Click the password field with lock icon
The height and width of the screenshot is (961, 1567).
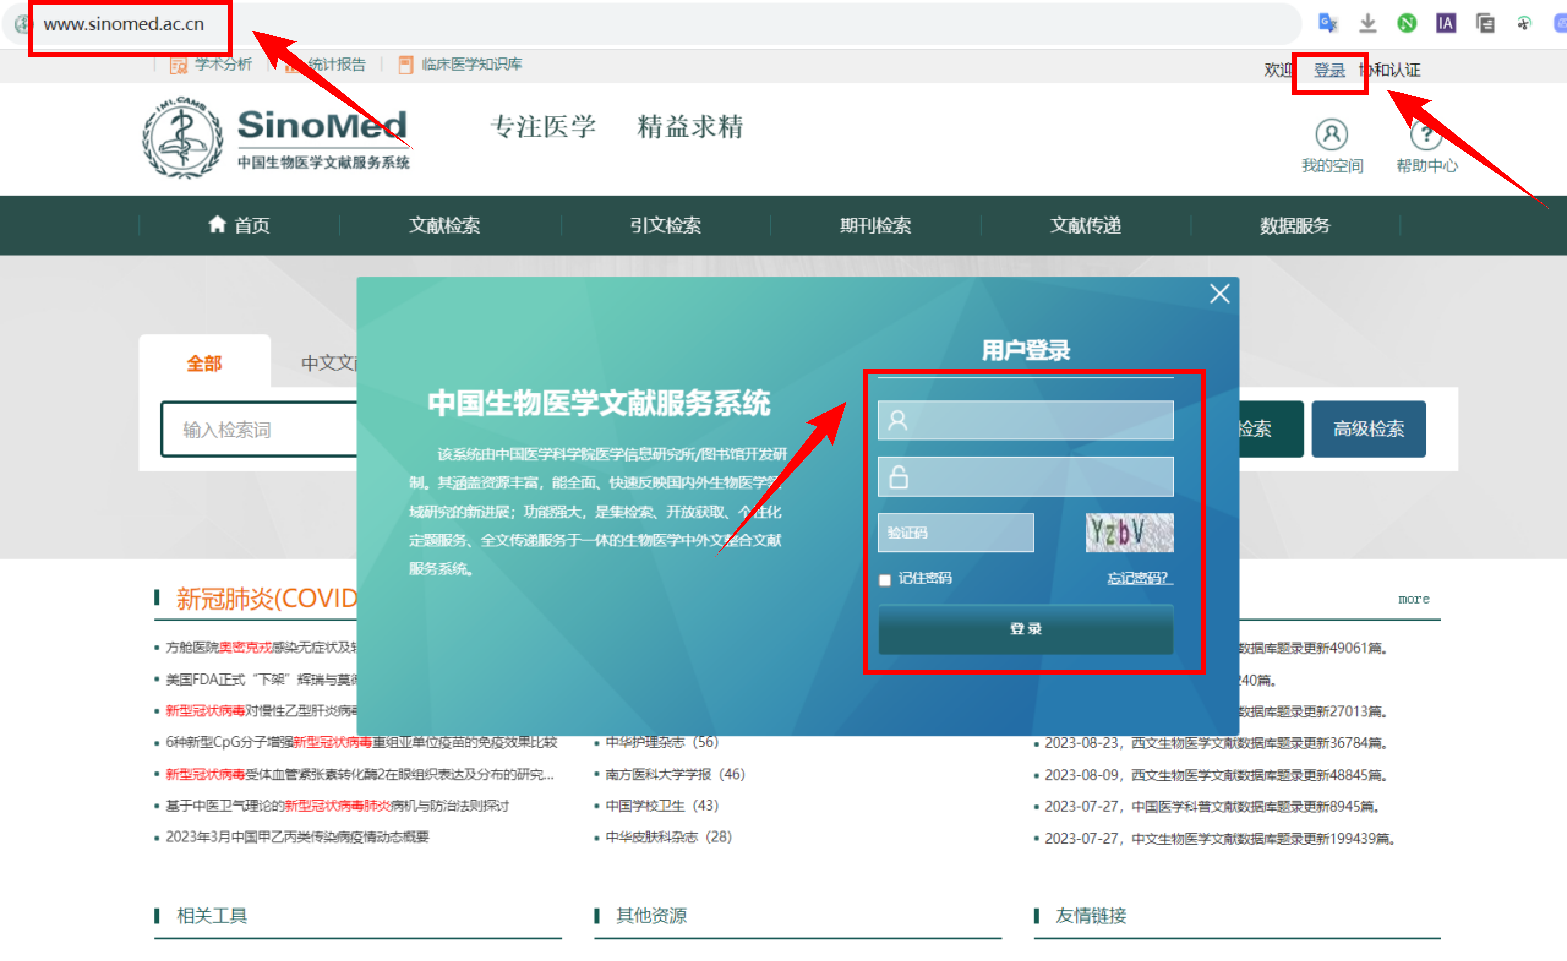click(x=1025, y=477)
